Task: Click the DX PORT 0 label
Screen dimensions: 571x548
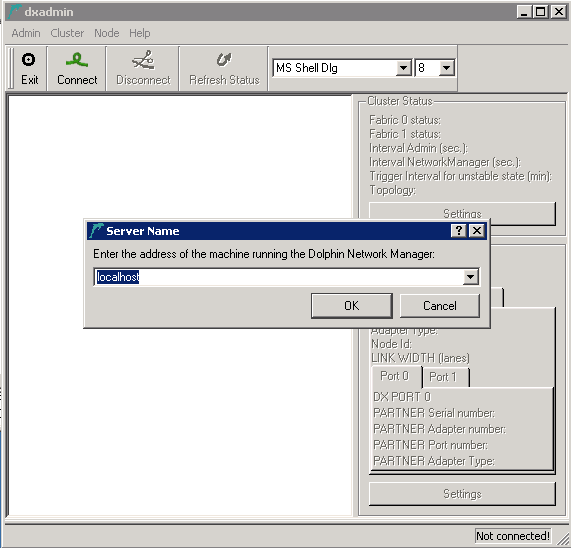Action: click(x=402, y=397)
